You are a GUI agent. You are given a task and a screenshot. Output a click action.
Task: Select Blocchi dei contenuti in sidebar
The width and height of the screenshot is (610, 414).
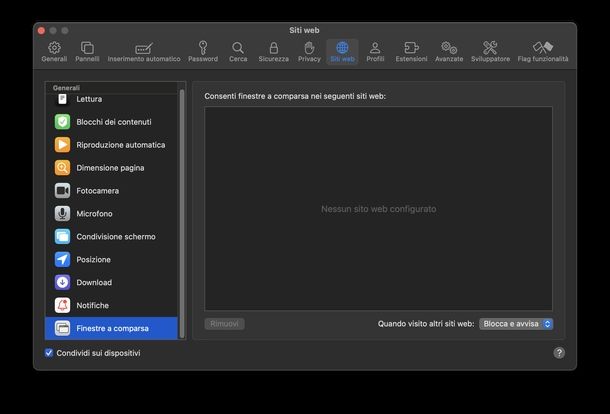tap(113, 122)
